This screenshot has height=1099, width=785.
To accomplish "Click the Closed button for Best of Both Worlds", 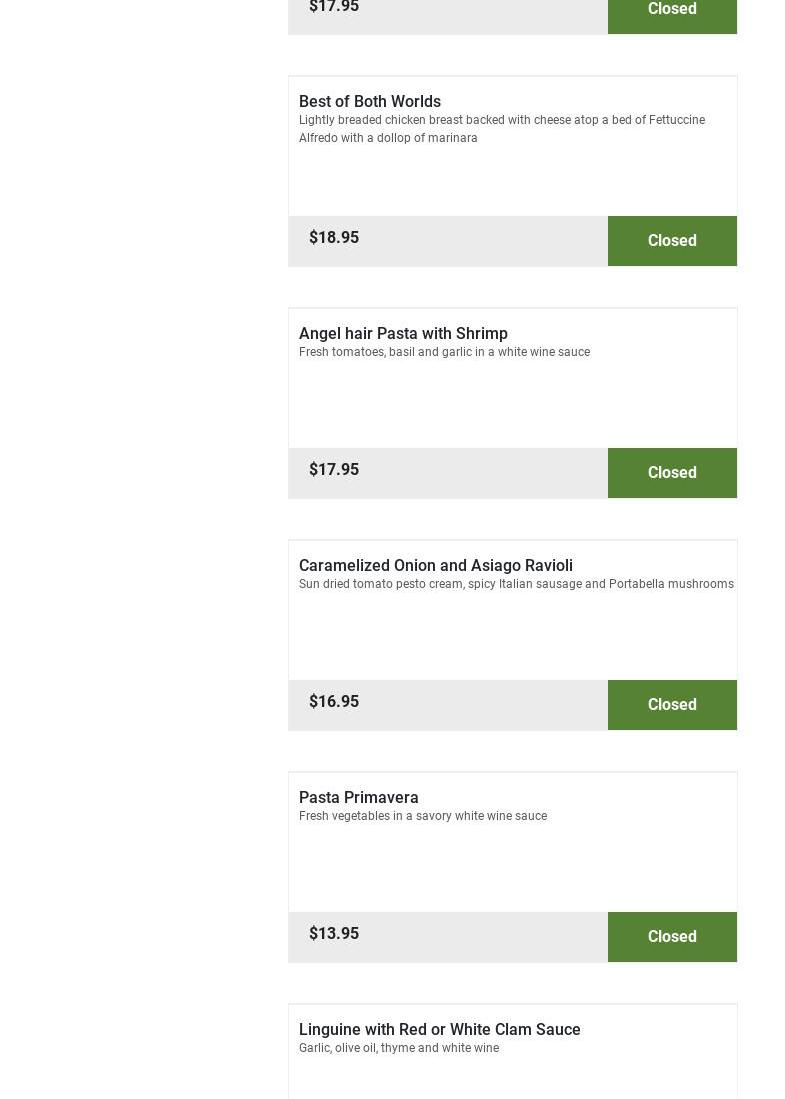I will point(672,241).
